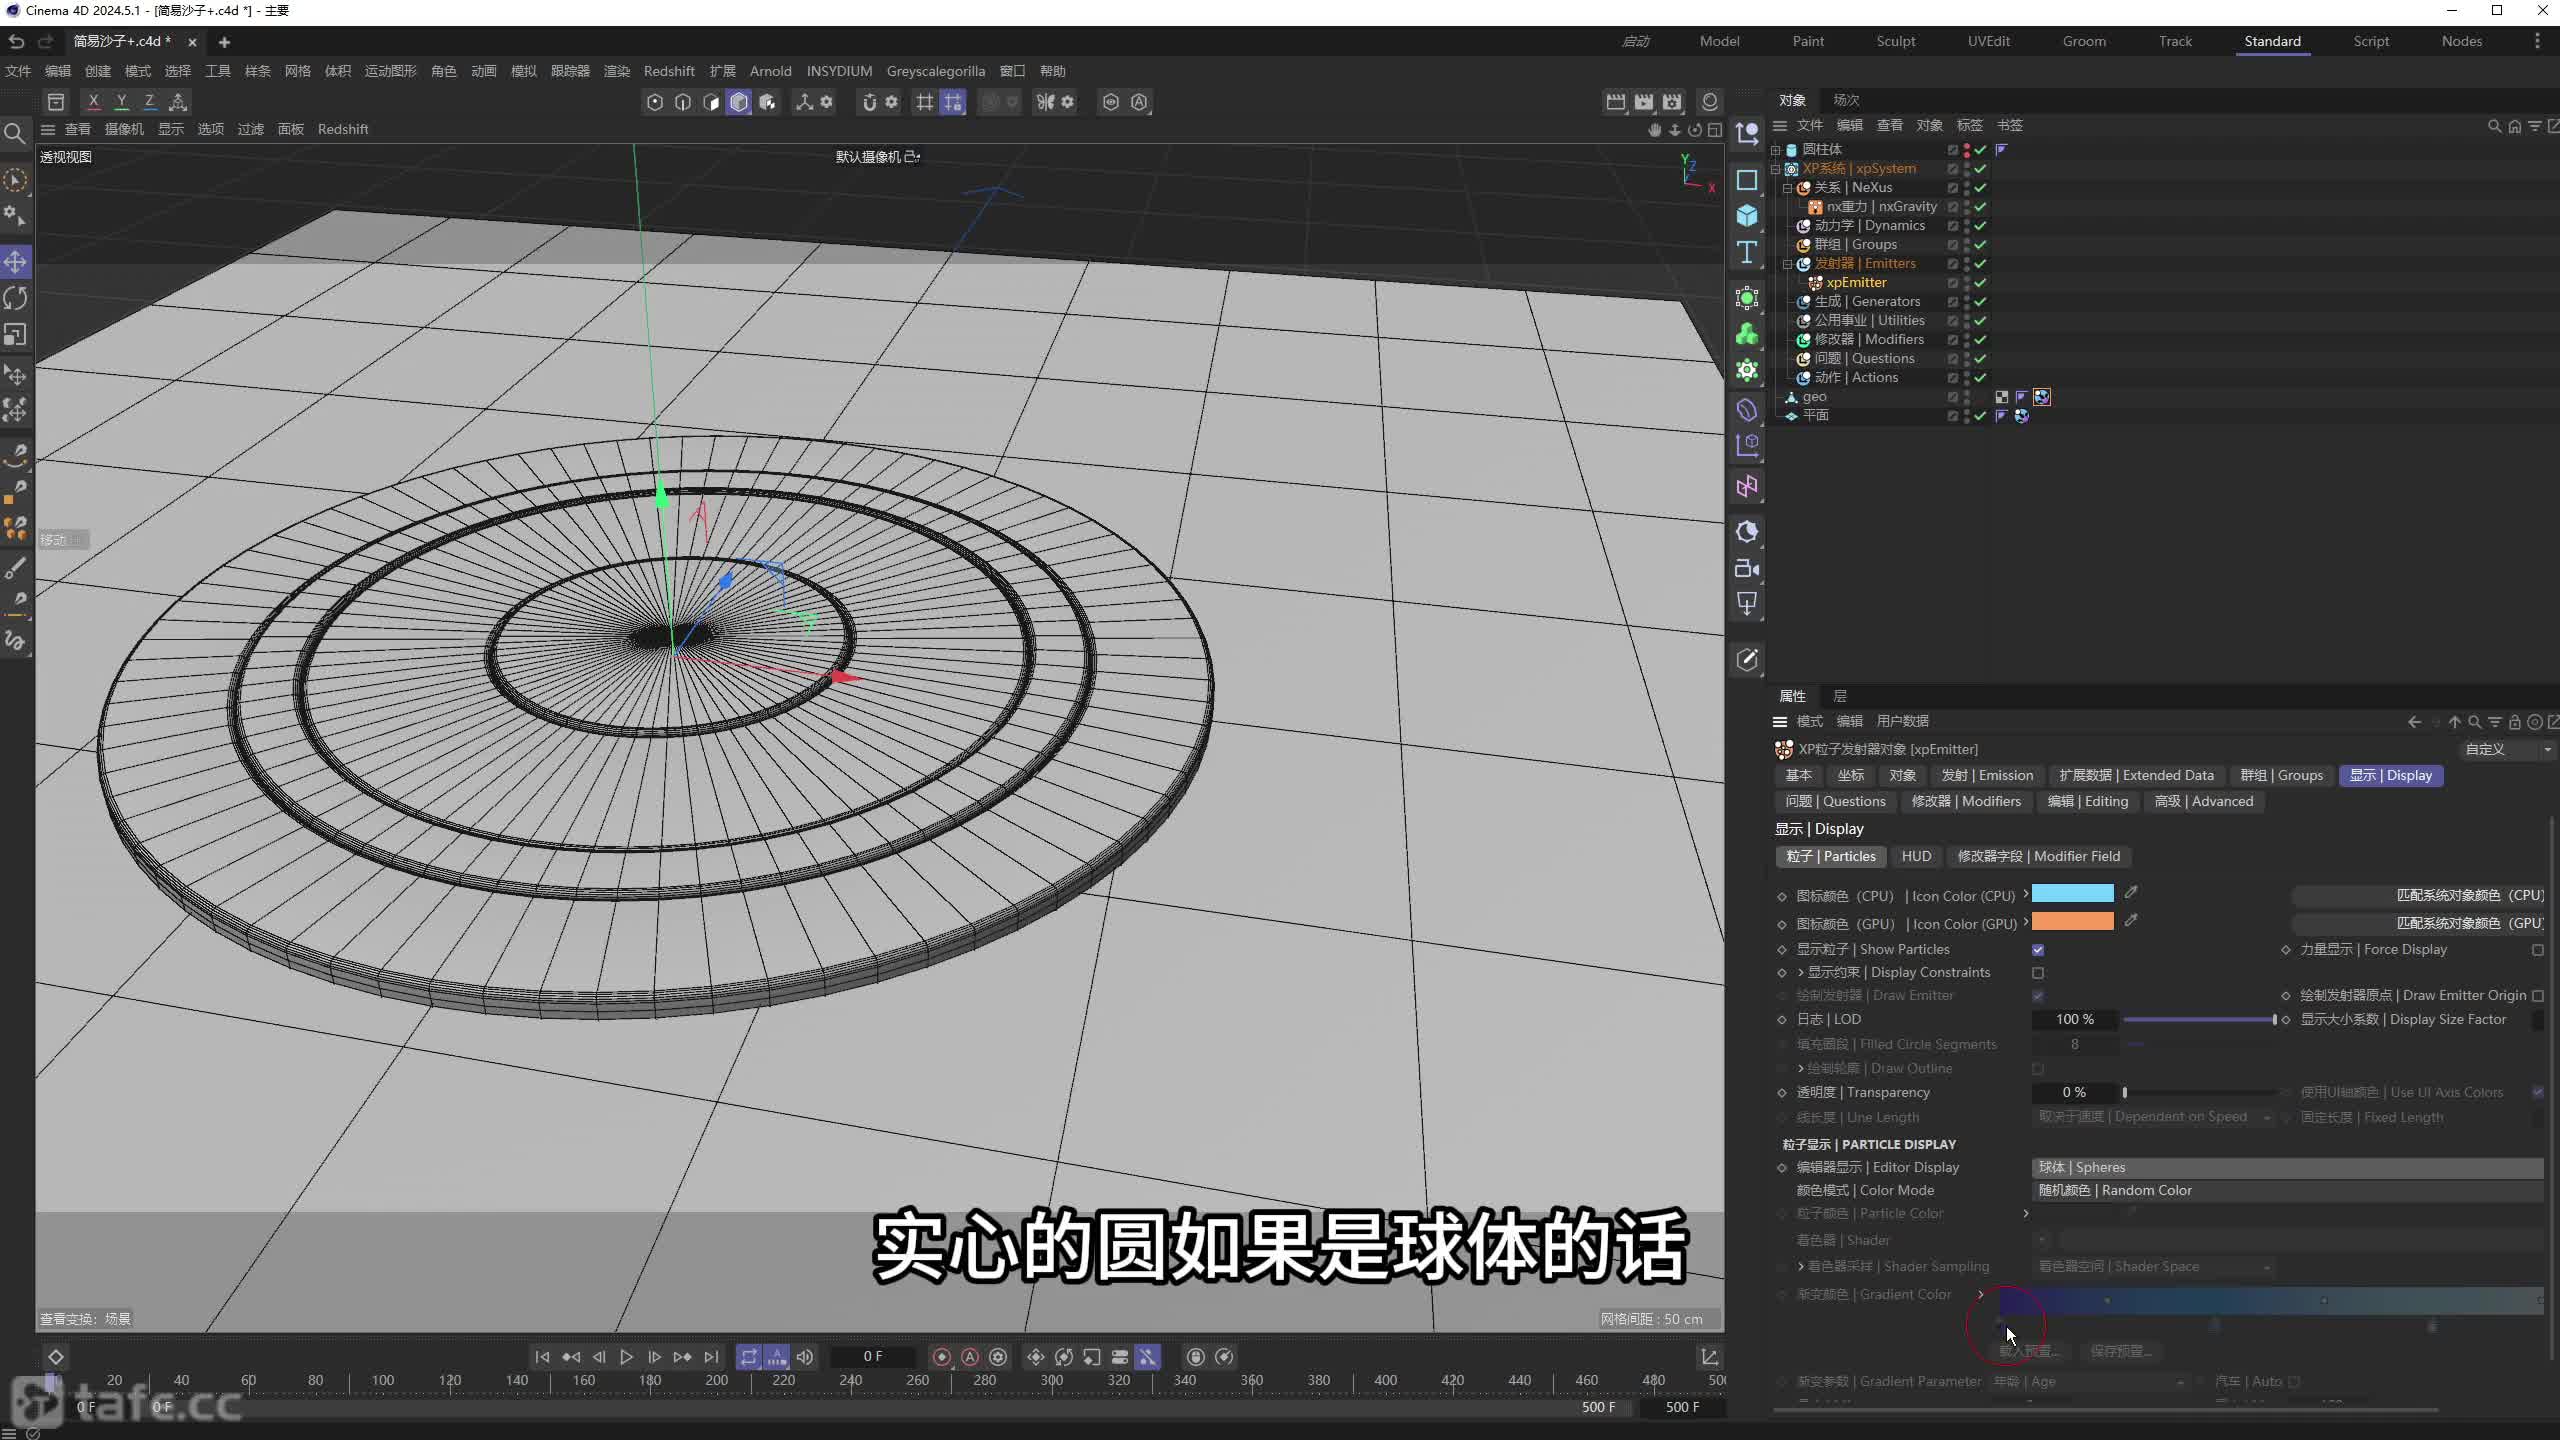Switch to HUD display tab
This screenshot has width=2560, height=1440.
click(x=1916, y=856)
